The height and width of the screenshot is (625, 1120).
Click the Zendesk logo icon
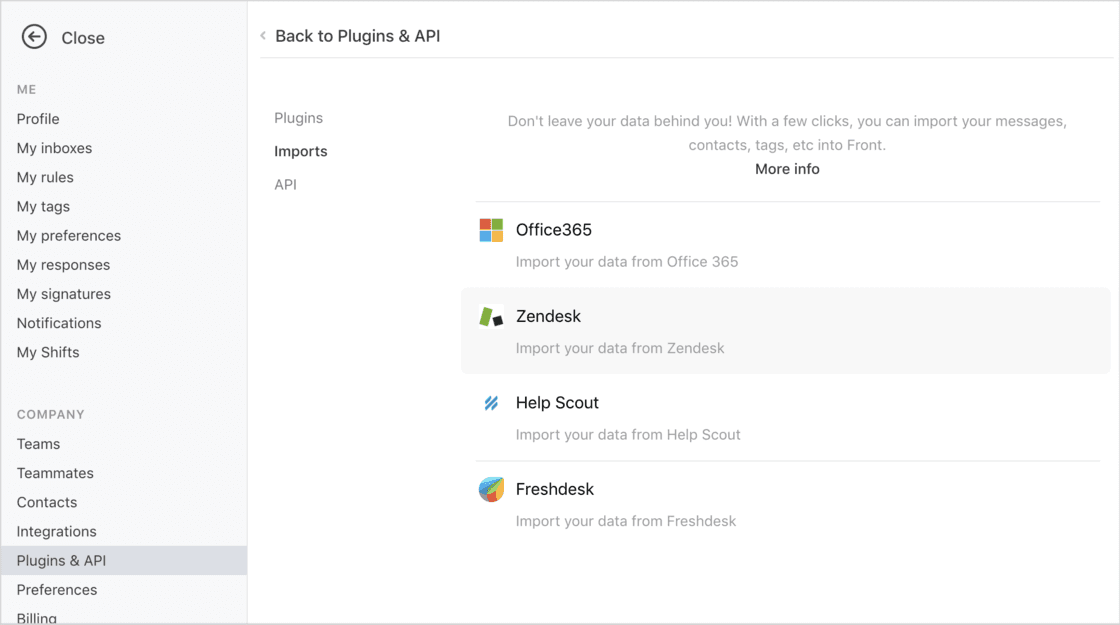491,316
